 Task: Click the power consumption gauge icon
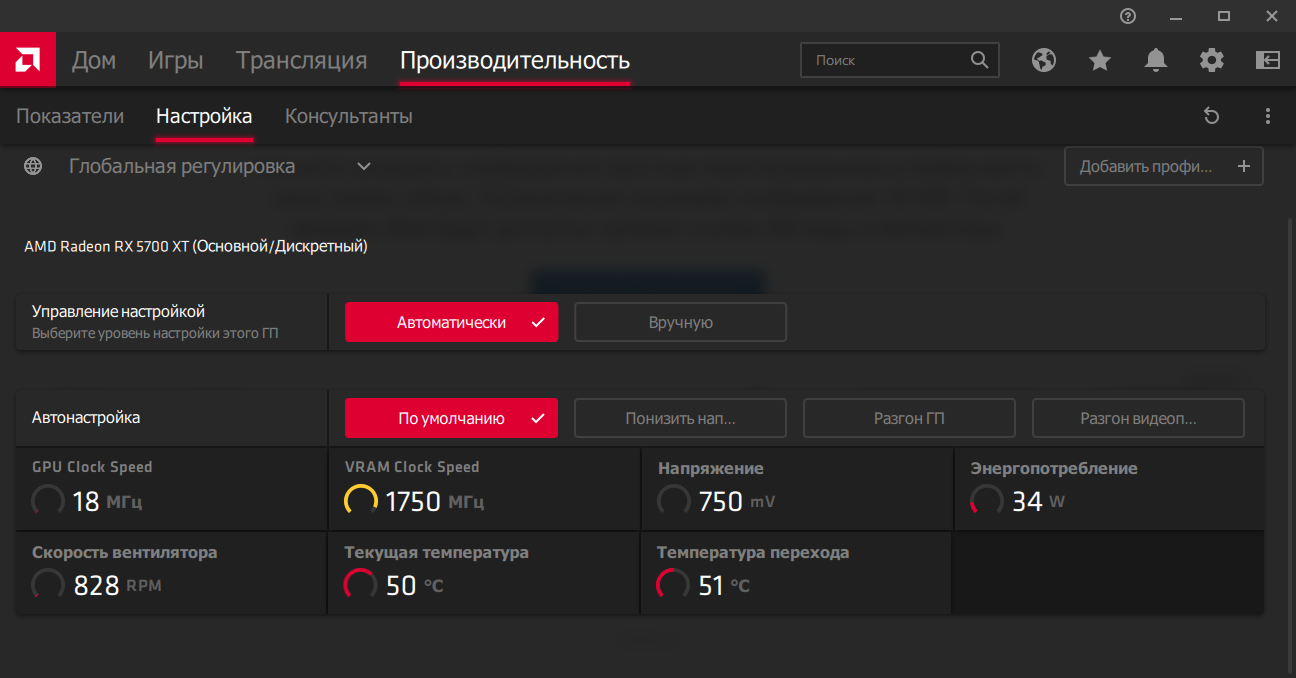tap(987, 500)
